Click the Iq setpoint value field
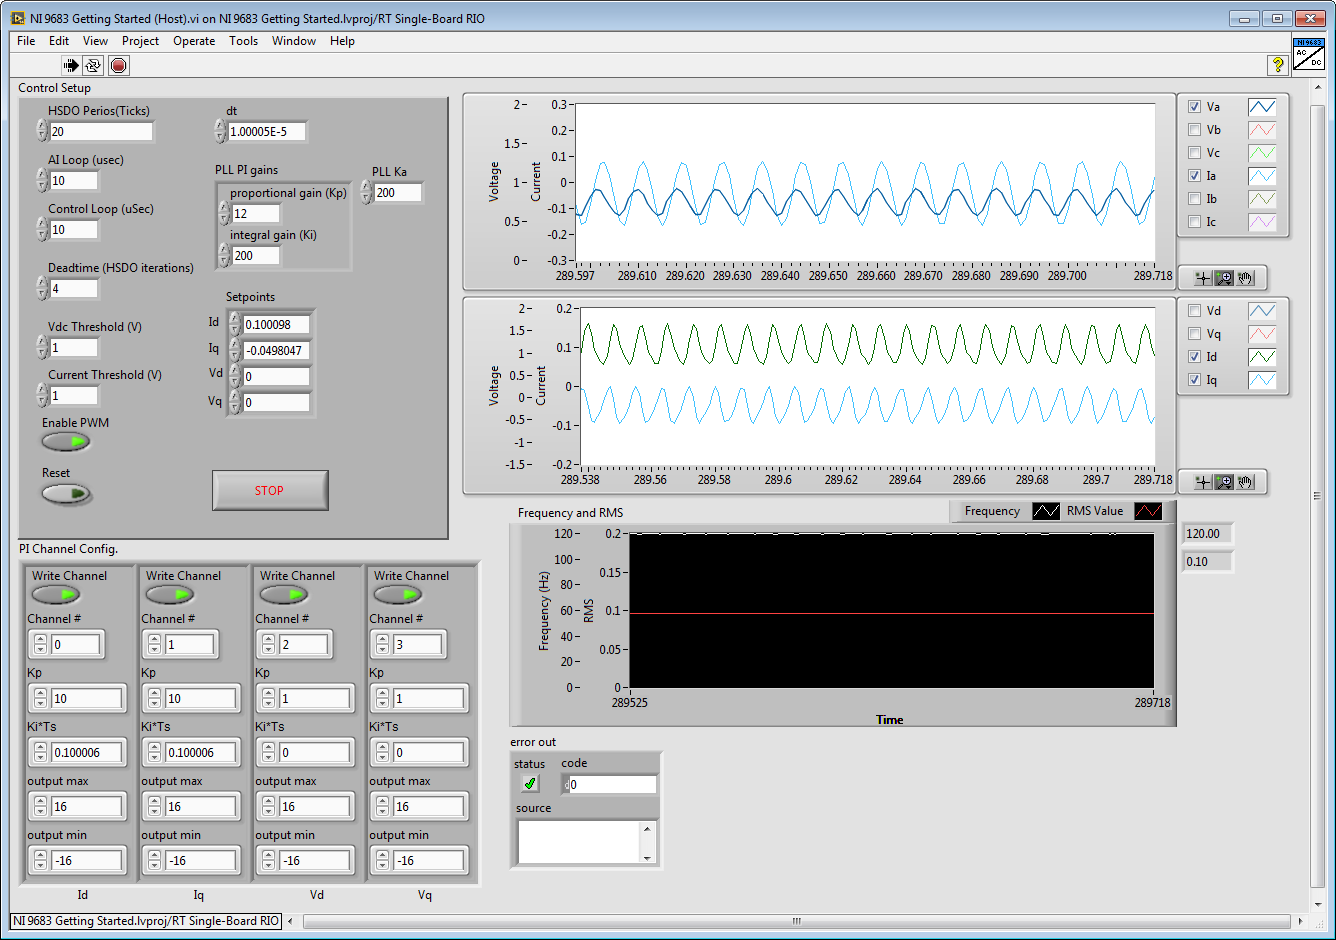This screenshot has width=1336, height=940. pos(276,351)
